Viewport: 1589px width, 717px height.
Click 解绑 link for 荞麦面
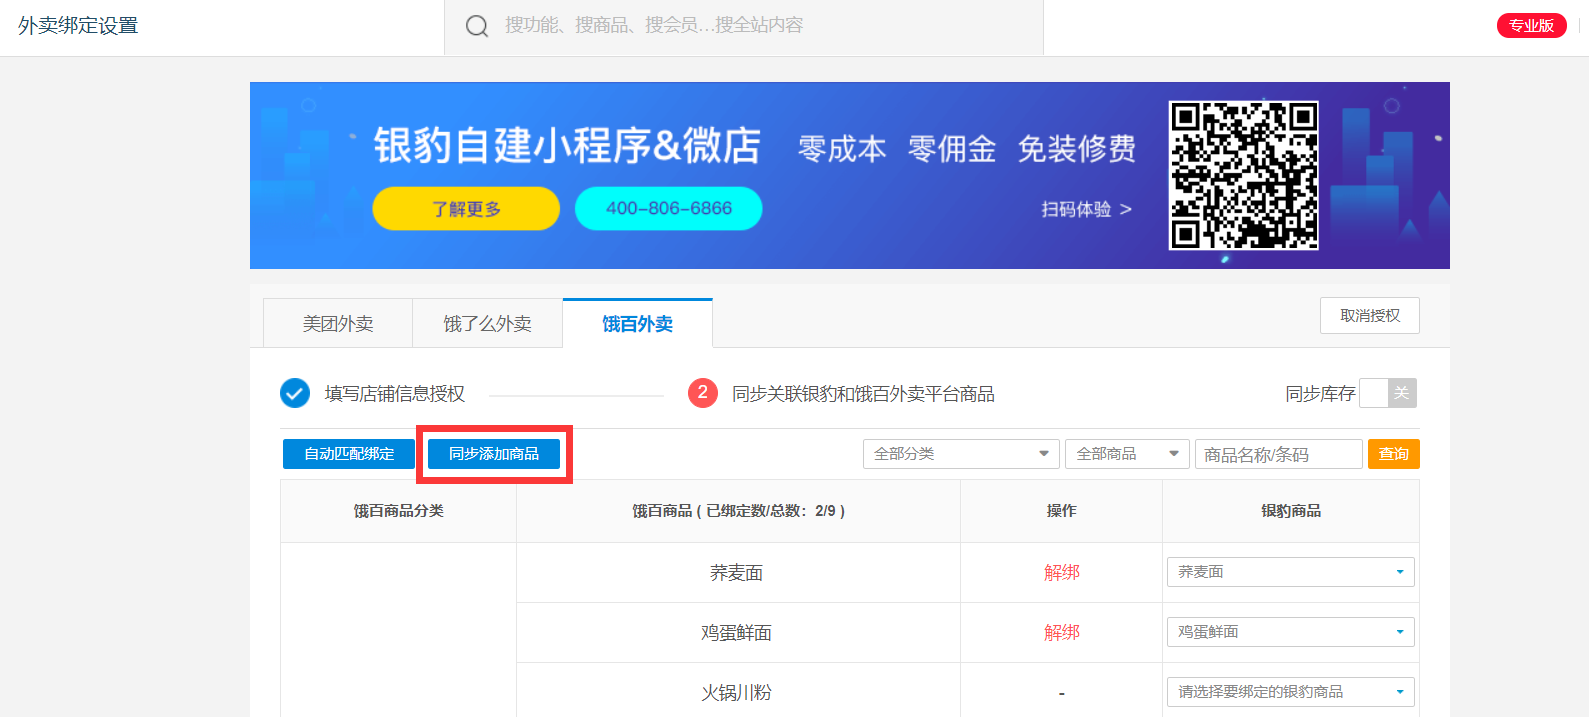pyautogui.click(x=1061, y=573)
